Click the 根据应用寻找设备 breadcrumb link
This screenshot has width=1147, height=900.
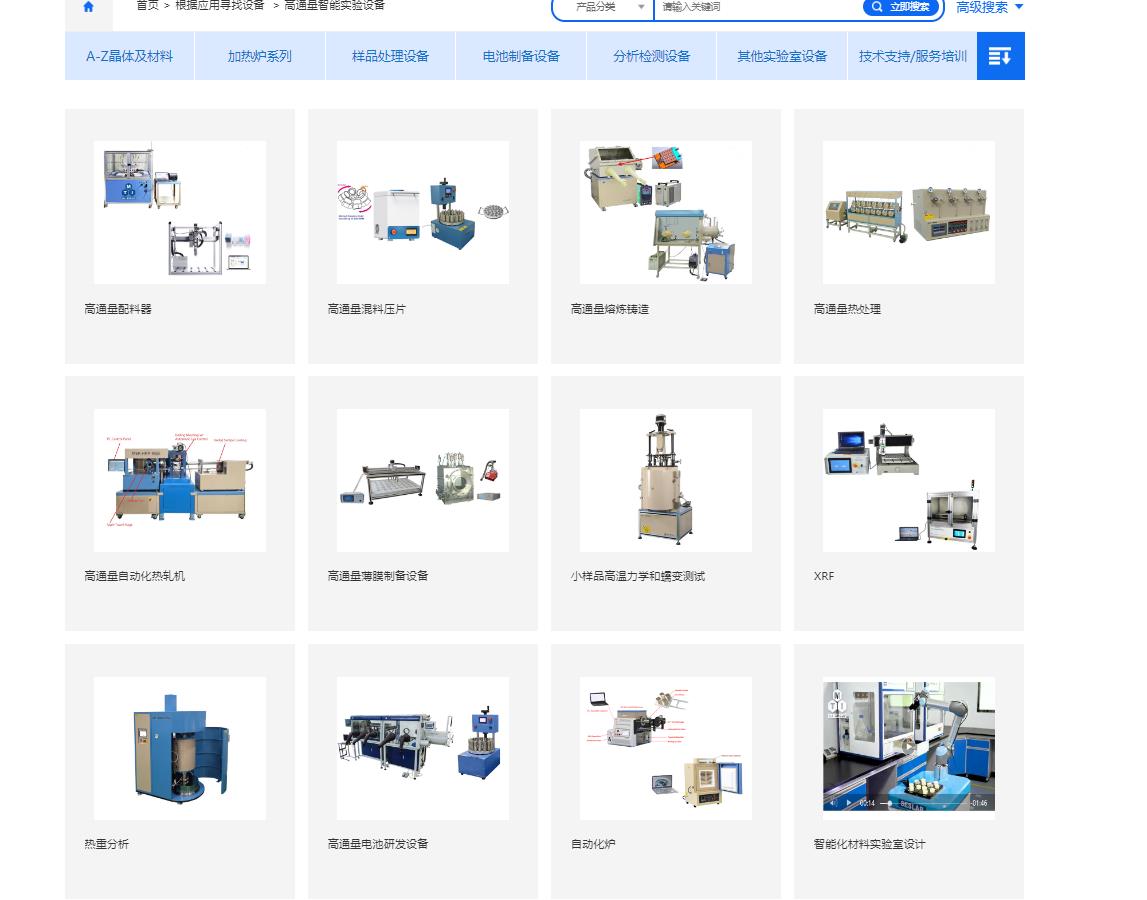pyautogui.click(x=220, y=5)
